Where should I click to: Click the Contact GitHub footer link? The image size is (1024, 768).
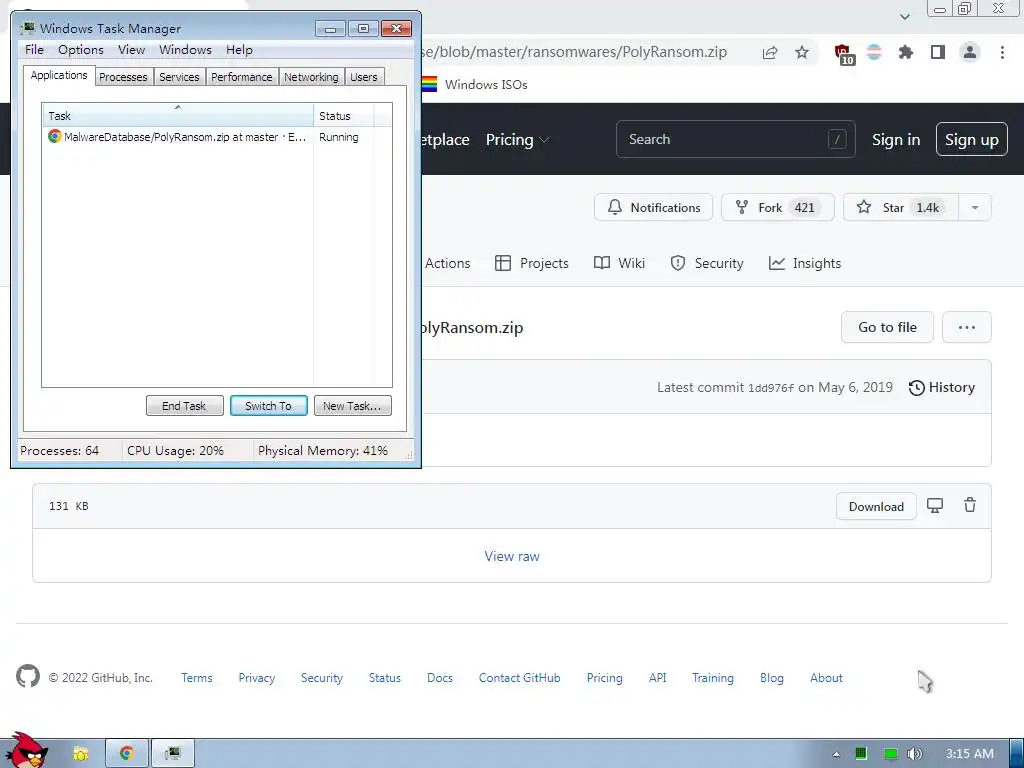pos(519,678)
